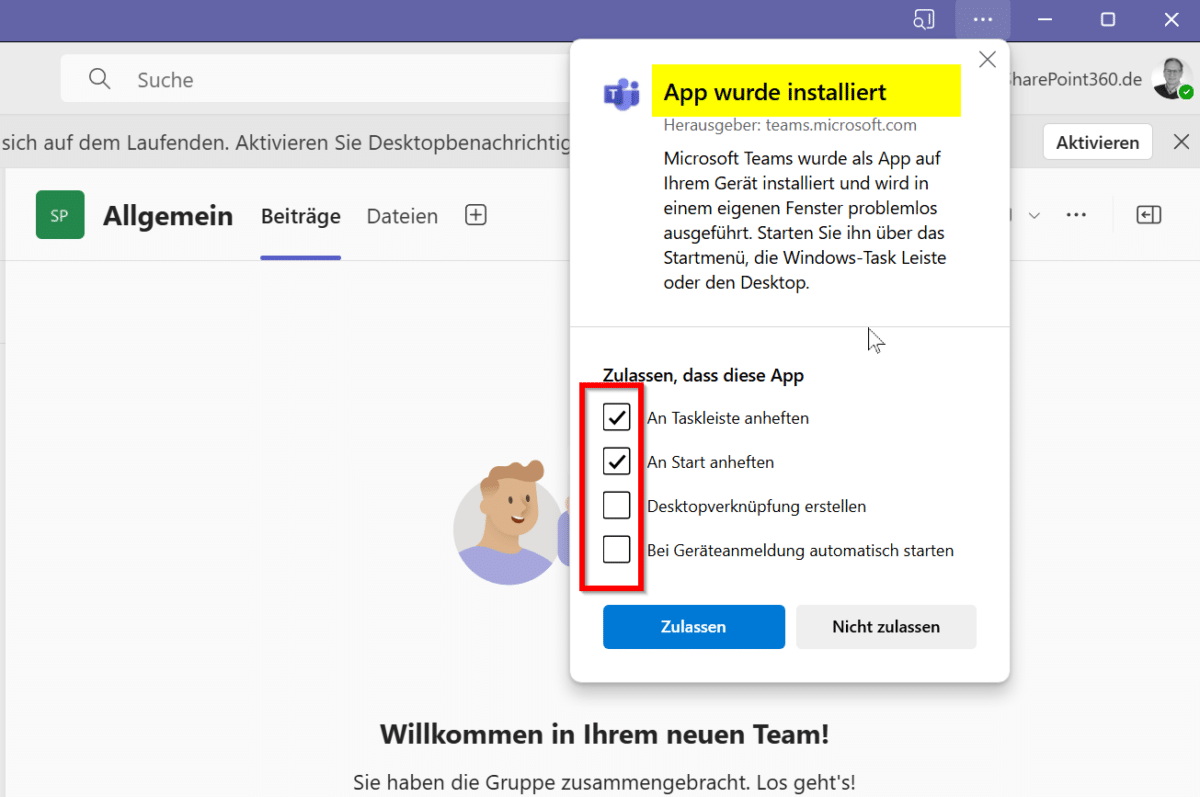The height and width of the screenshot is (797, 1200).
Task: Click the search magnifier icon
Action: coord(99,79)
